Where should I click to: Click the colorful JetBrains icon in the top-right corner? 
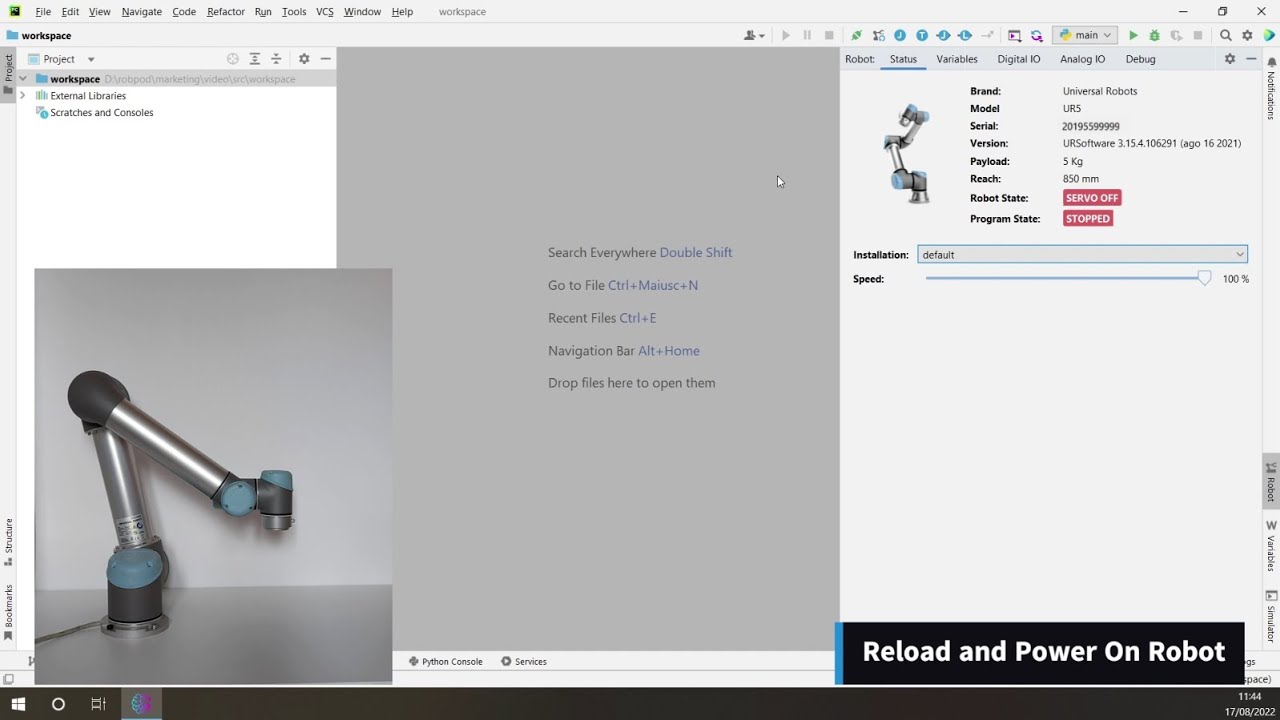(1269, 35)
